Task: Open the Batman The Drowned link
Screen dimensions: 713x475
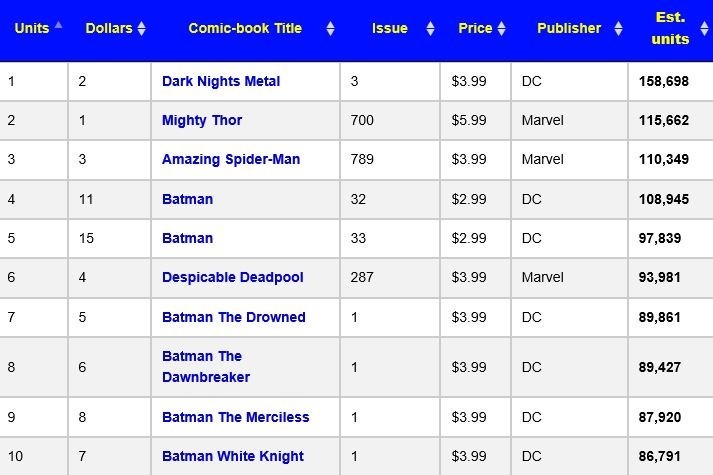Action: pos(234,317)
